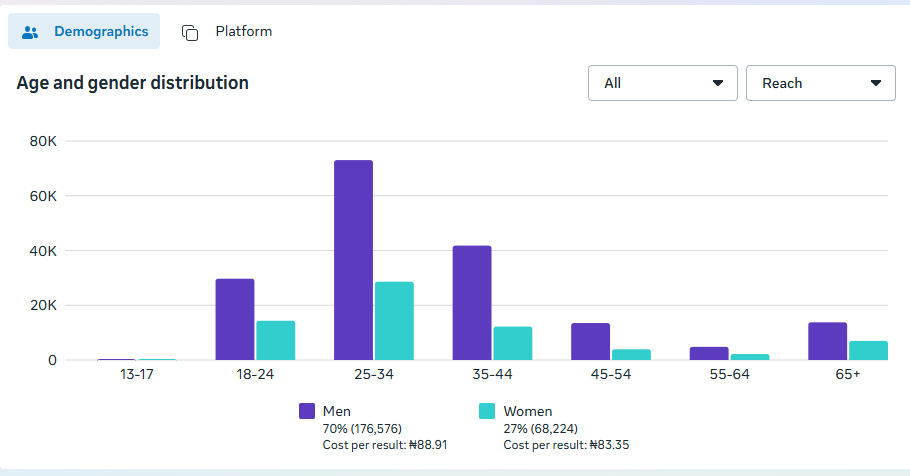
Task: Open the Demographics tab
Action: [84, 31]
